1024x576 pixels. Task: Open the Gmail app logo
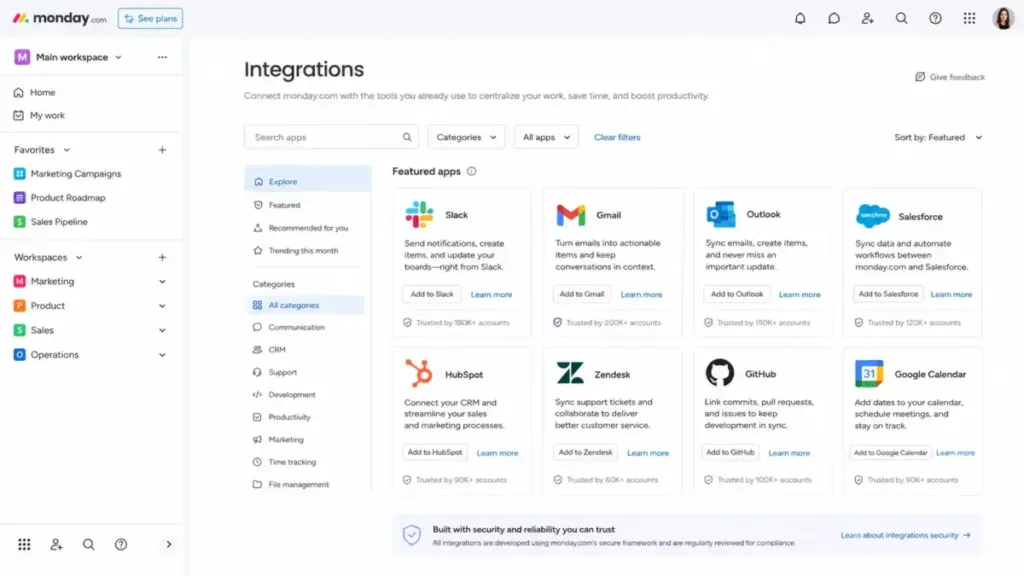pos(571,215)
